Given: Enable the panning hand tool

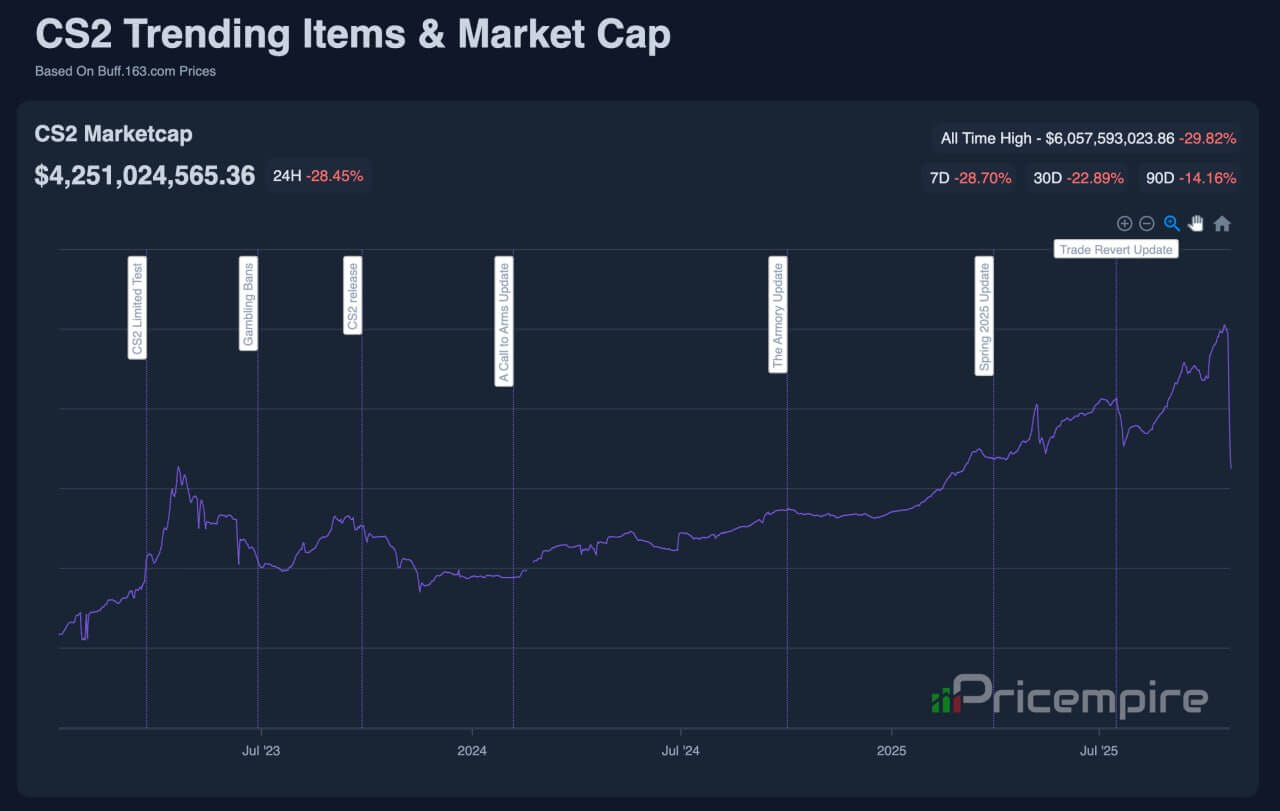Looking at the screenshot, I should point(1196,224).
